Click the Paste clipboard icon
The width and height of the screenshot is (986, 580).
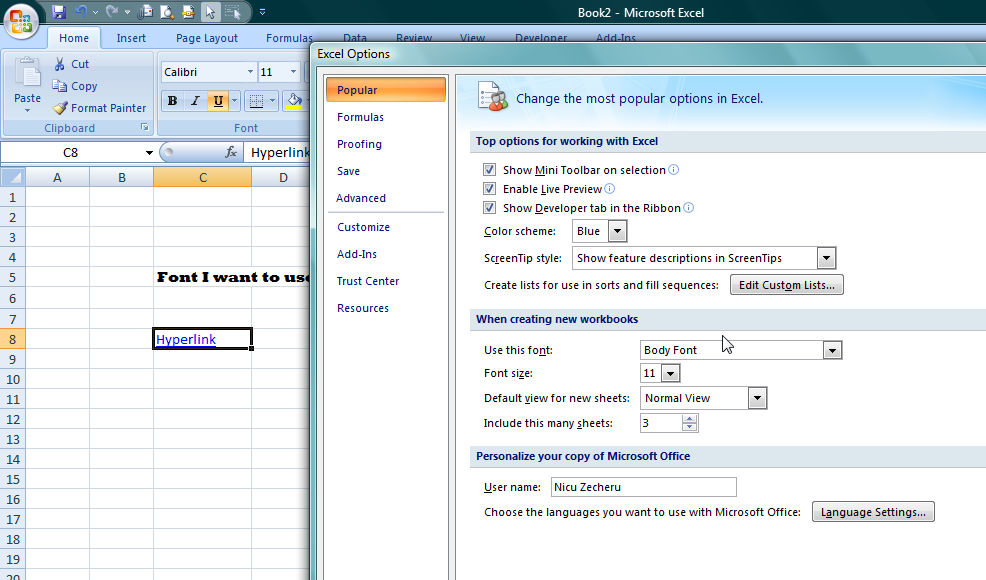click(x=28, y=74)
